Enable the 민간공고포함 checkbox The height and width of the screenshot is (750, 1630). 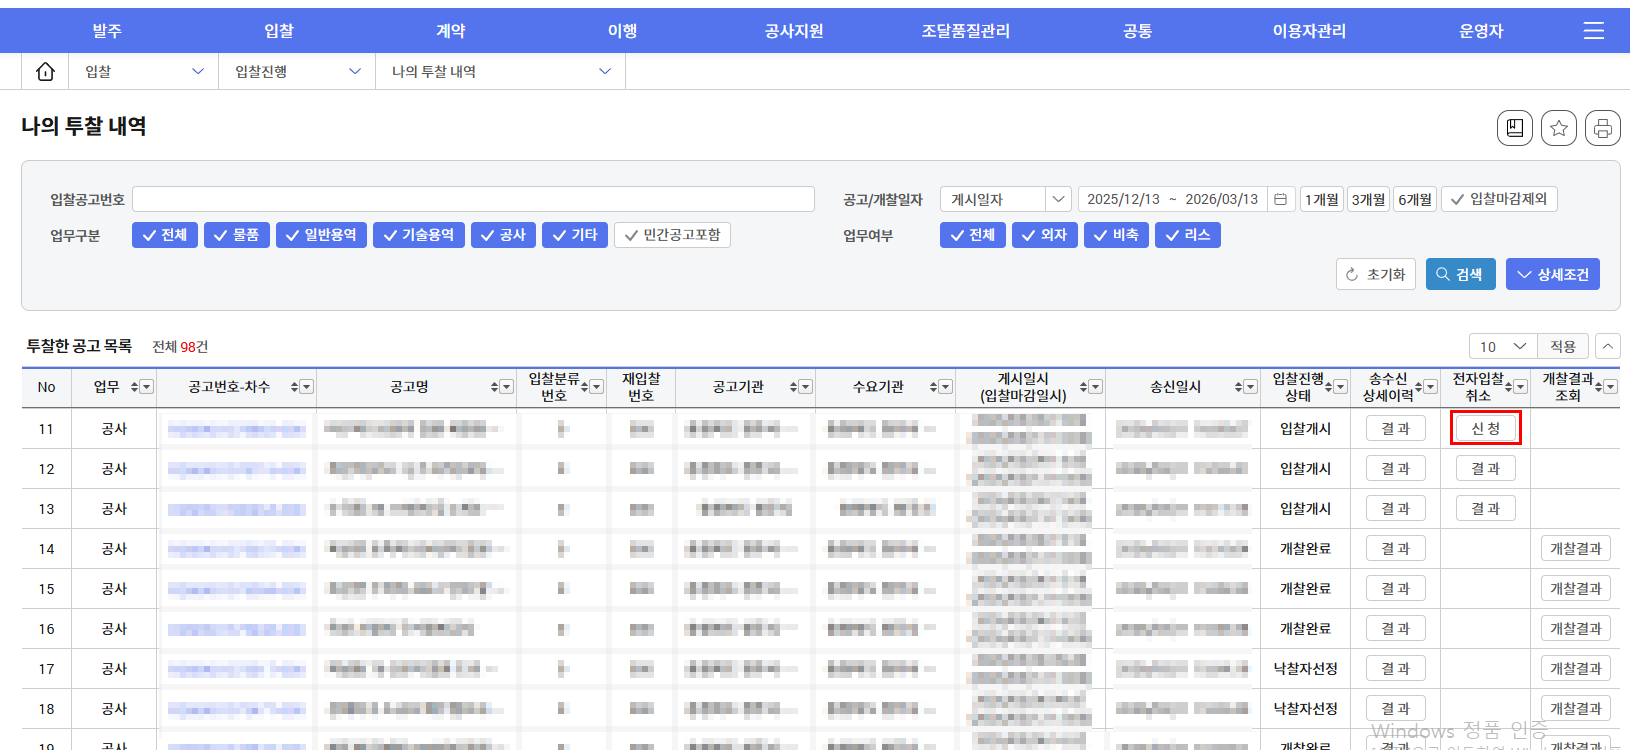pos(672,235)
